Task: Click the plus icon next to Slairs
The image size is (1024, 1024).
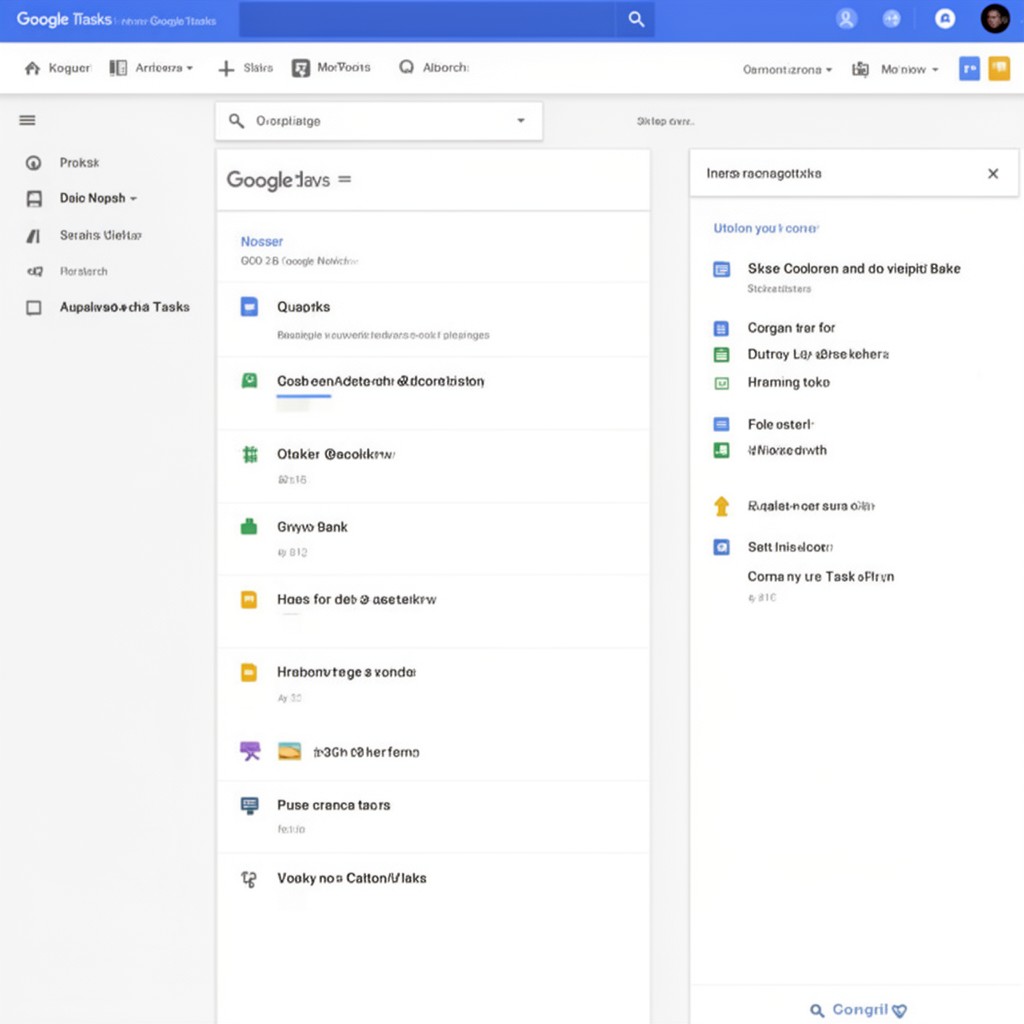Action: pyautogui.click(x=226, y=68)
